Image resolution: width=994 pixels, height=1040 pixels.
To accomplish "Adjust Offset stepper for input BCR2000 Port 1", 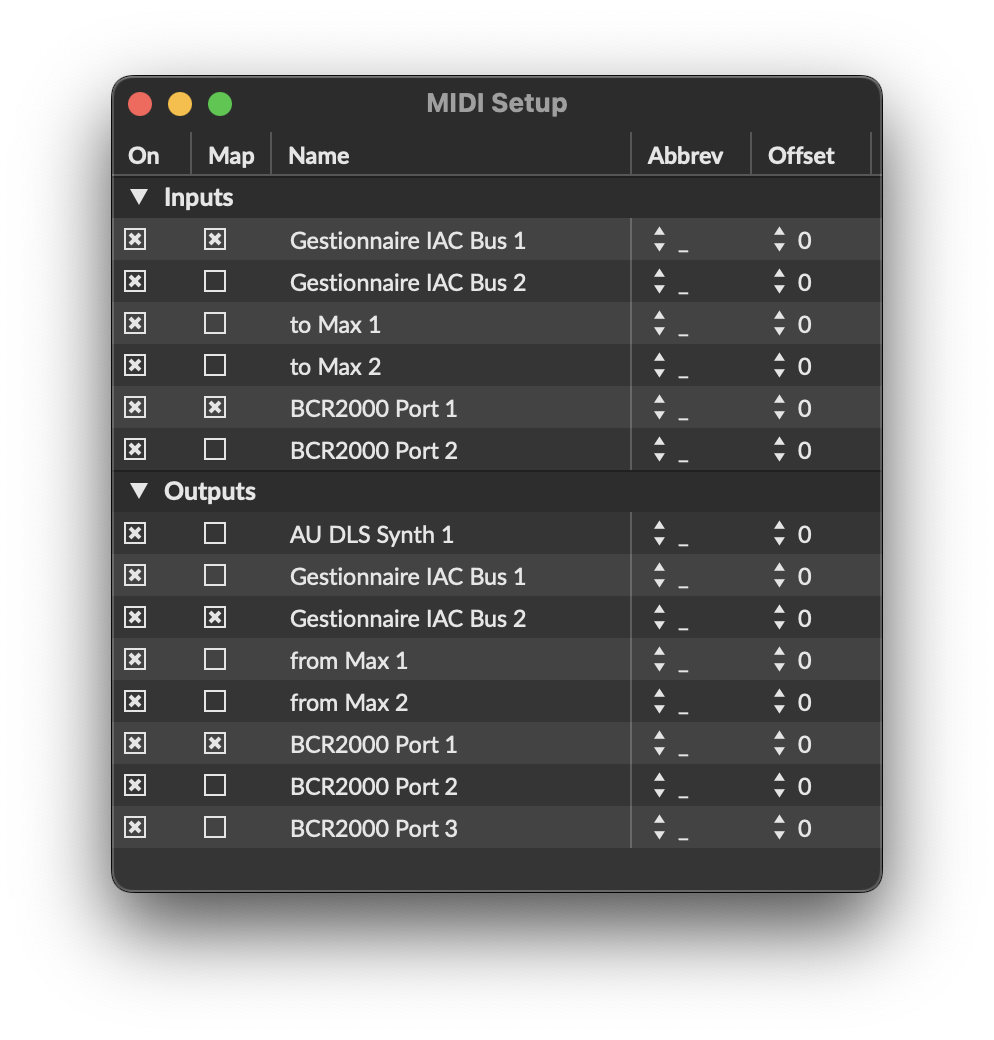I will tap(779, 407).
